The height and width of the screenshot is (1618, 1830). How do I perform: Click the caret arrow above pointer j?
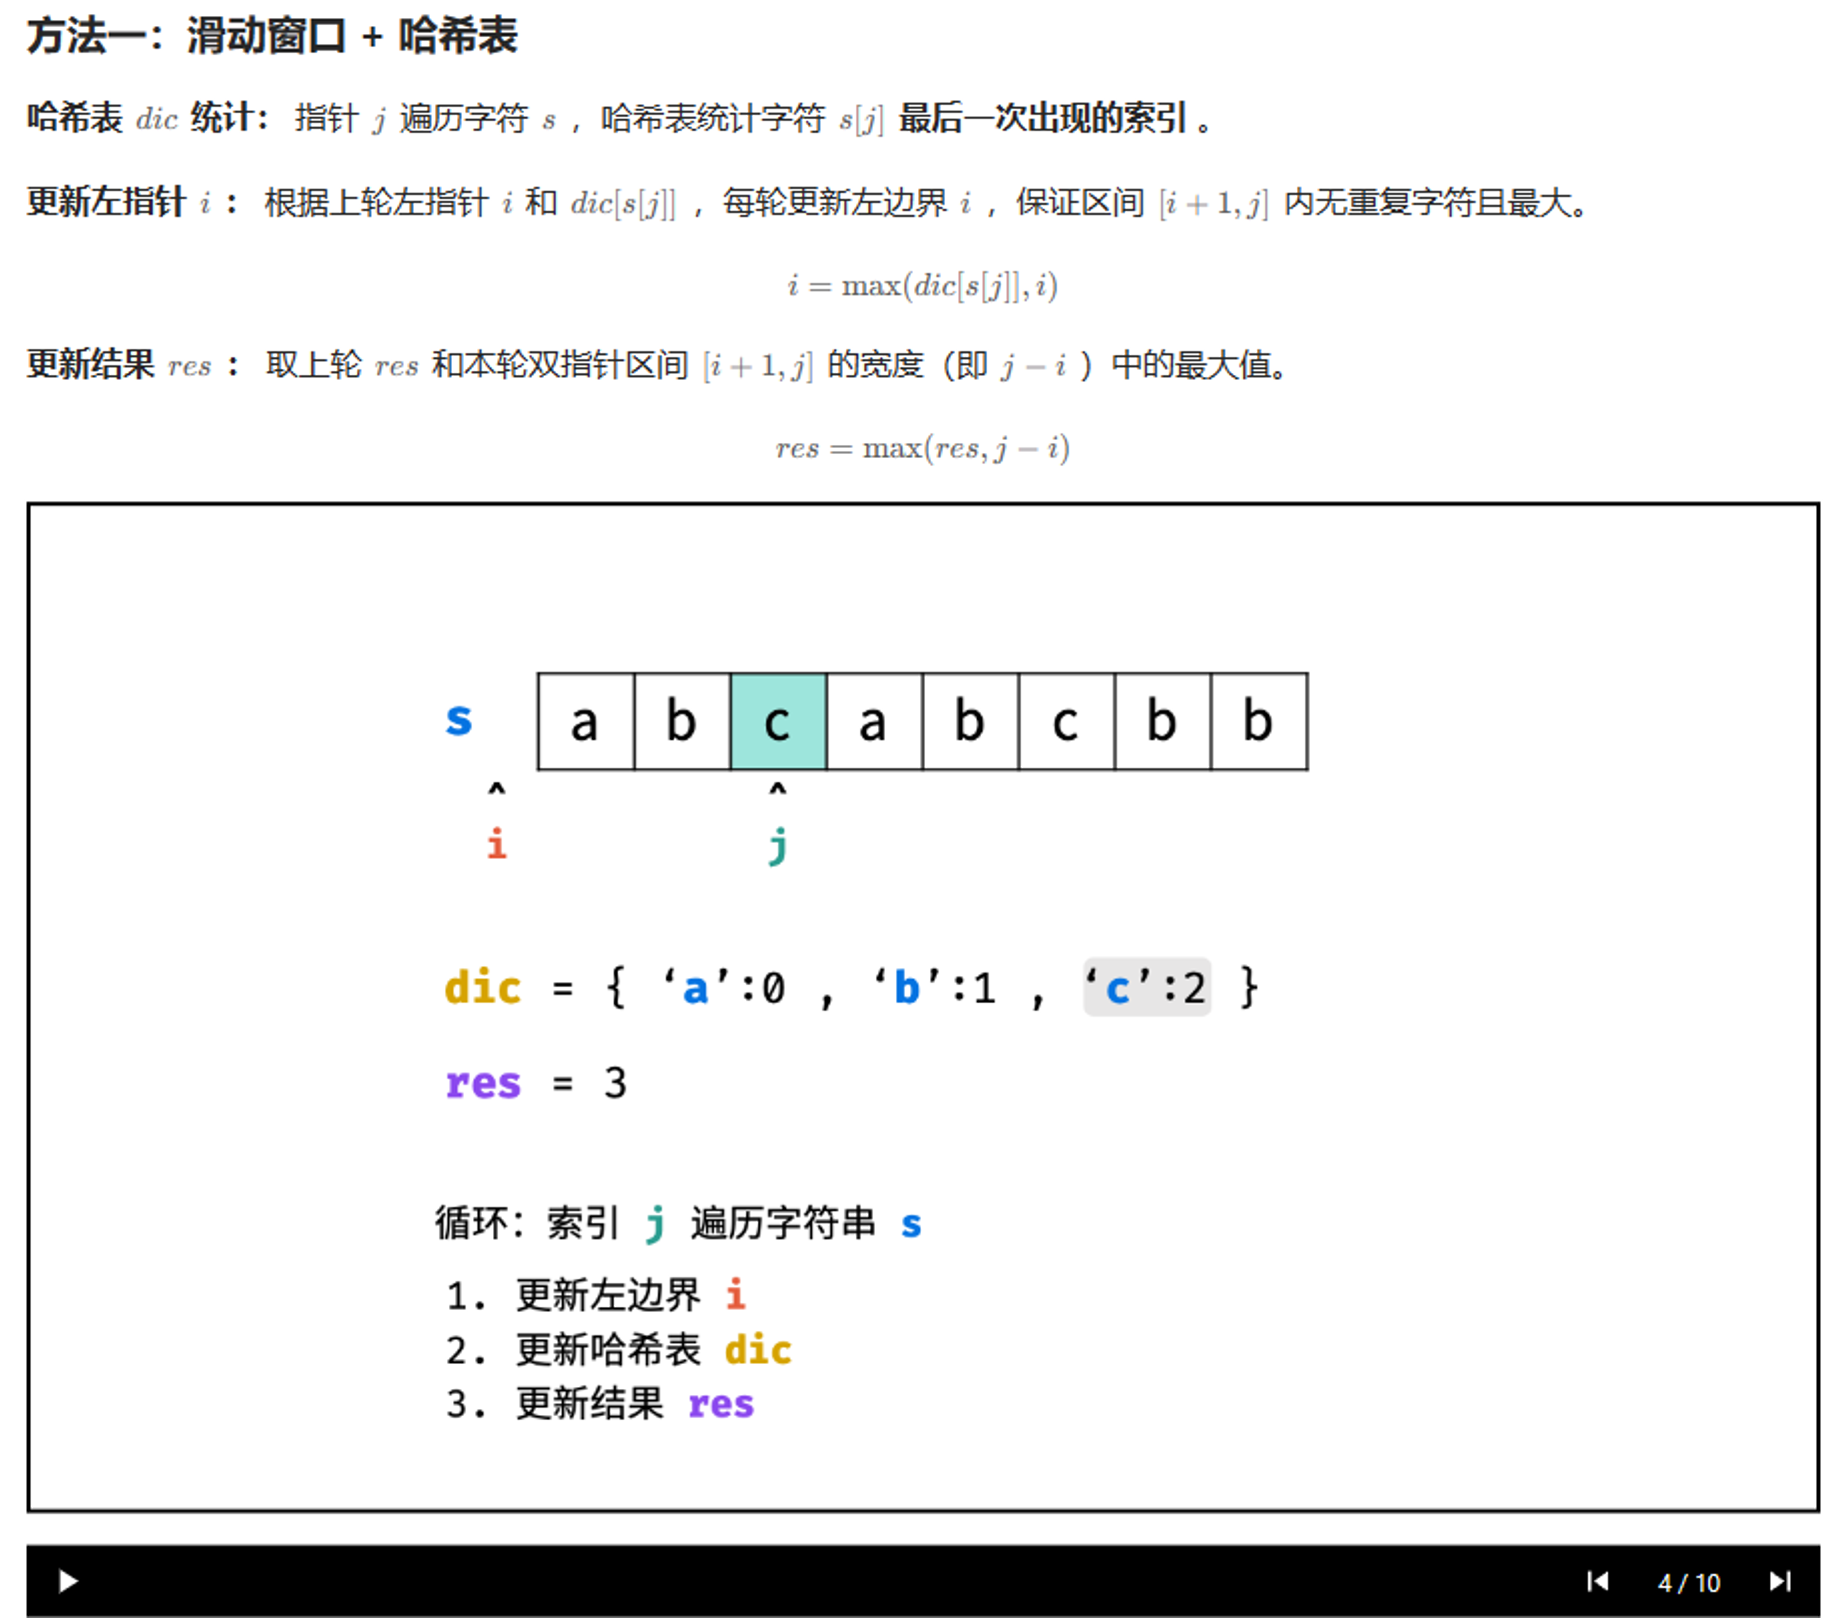[x=778, y=790]
